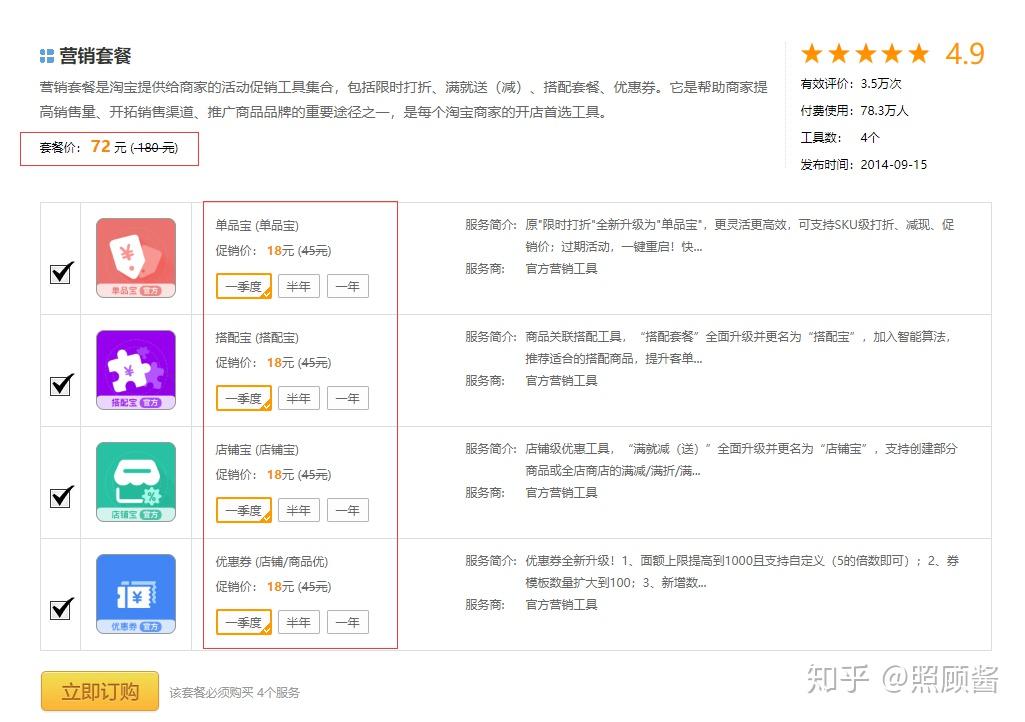
Task: Select 半年 option for 优惠券
Action: coord(299,623)
